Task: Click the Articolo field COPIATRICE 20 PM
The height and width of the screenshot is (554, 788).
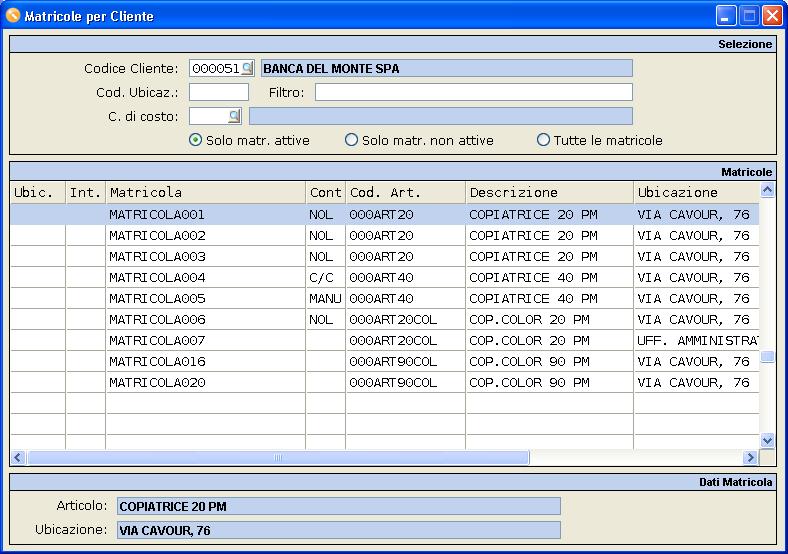Action: point(339,506)
